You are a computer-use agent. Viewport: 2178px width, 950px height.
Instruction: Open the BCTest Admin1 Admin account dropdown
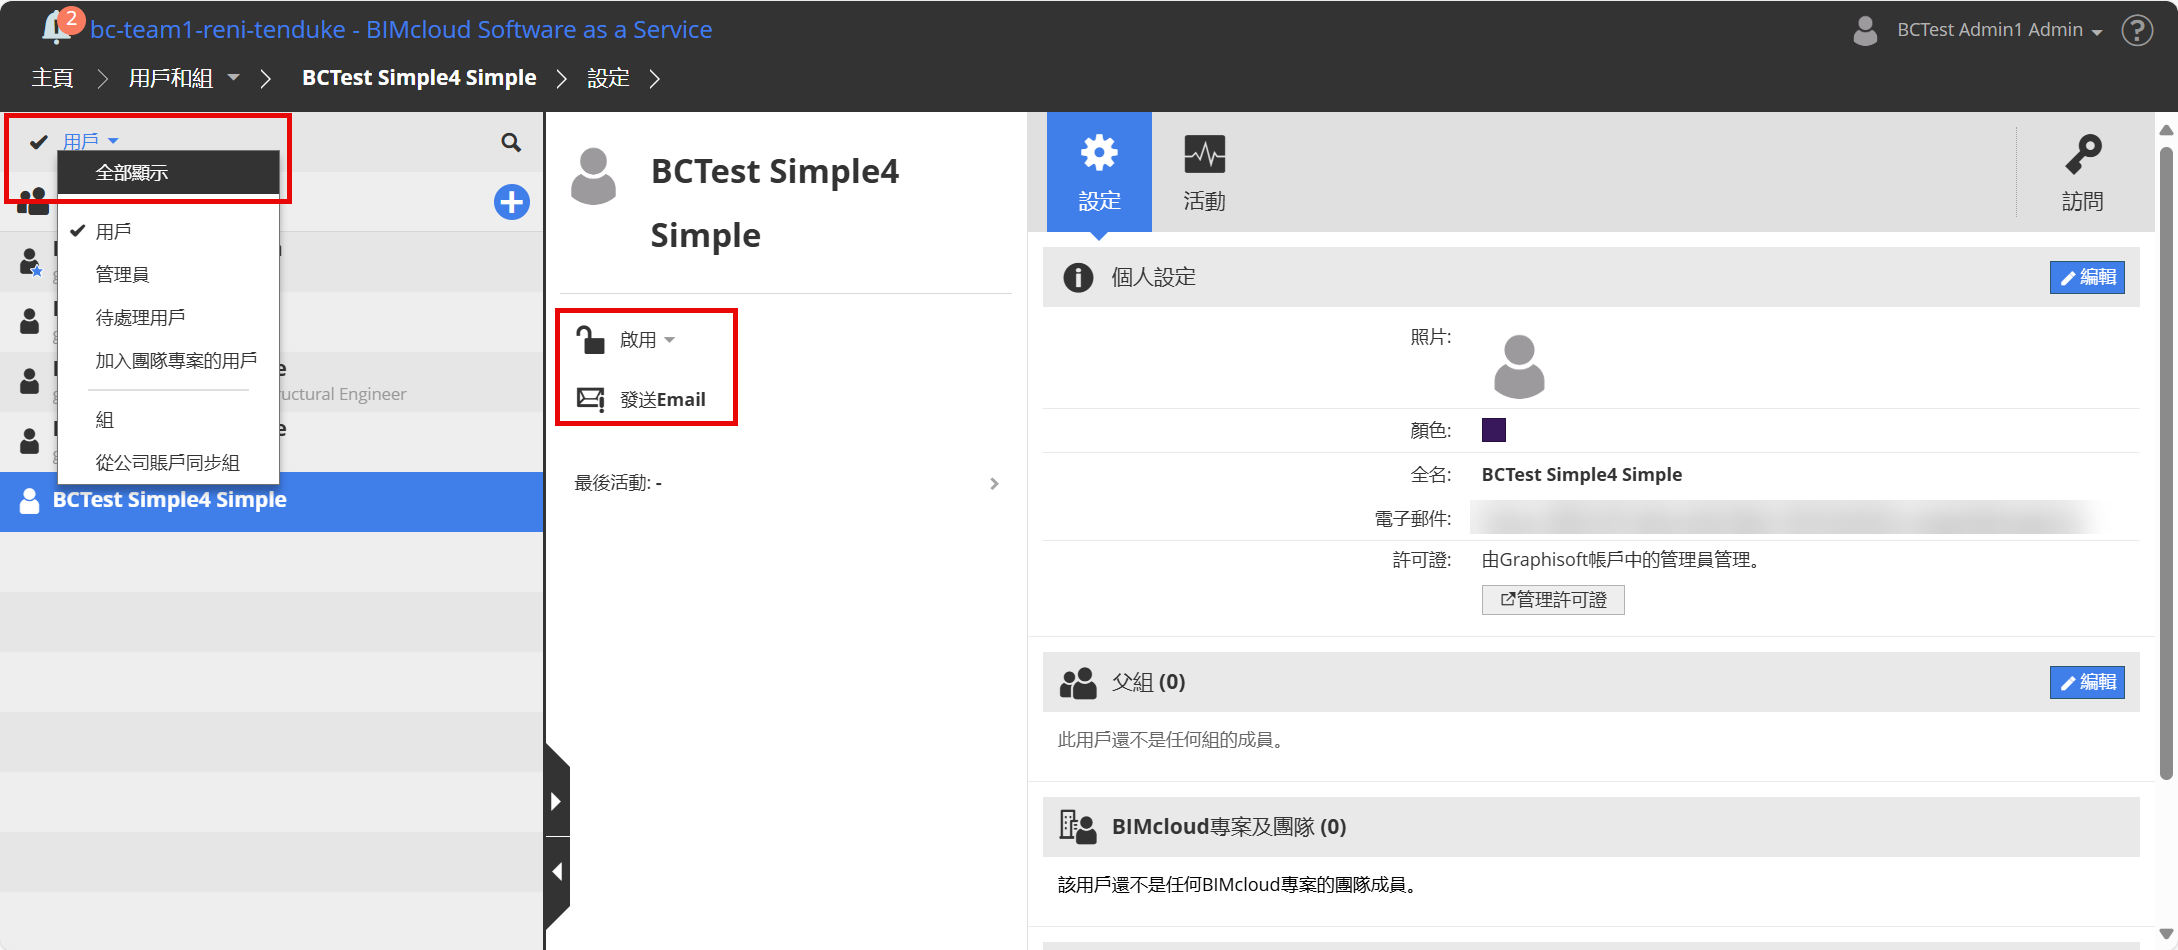1999,30
